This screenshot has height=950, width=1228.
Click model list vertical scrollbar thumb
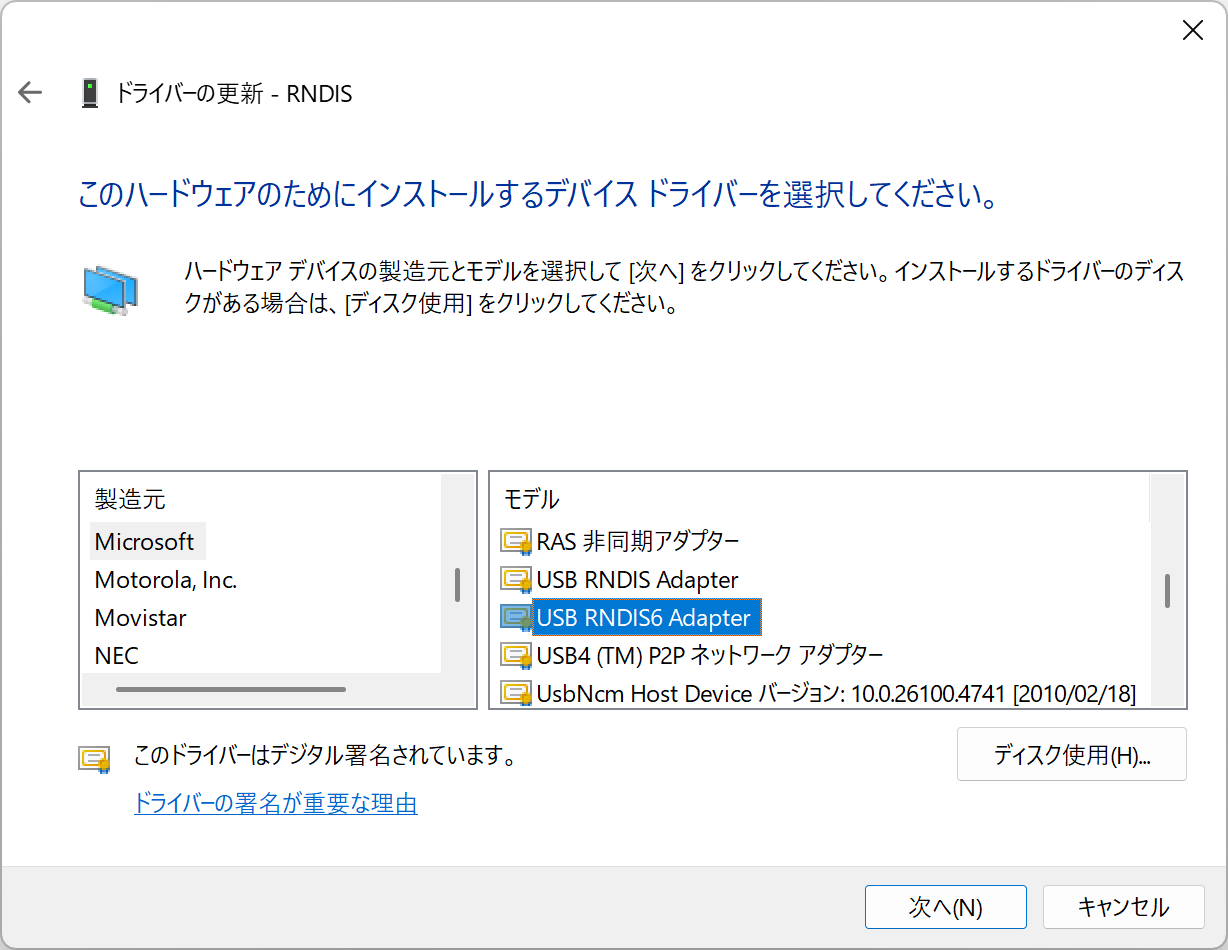(1167, 591)
